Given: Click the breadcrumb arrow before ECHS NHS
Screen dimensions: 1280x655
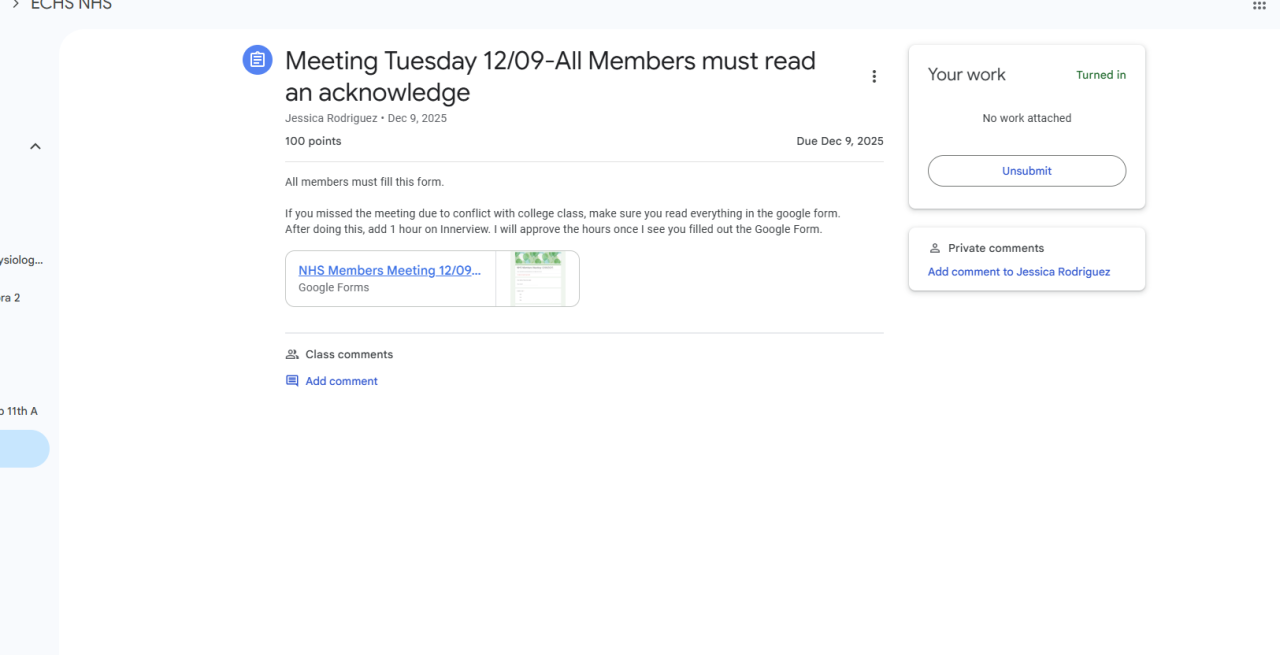Looking at the screenshot, I should (x=15, y=5).
